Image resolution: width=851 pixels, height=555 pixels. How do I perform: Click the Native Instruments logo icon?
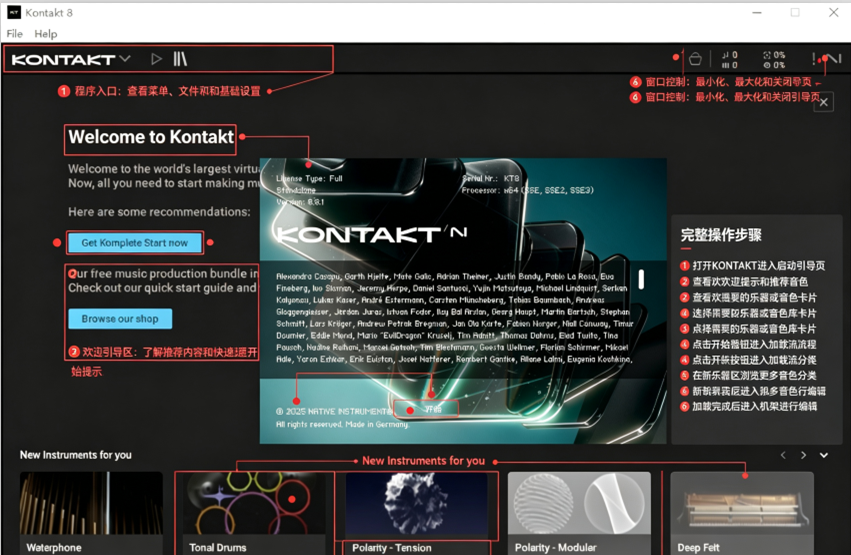[833, 59]
